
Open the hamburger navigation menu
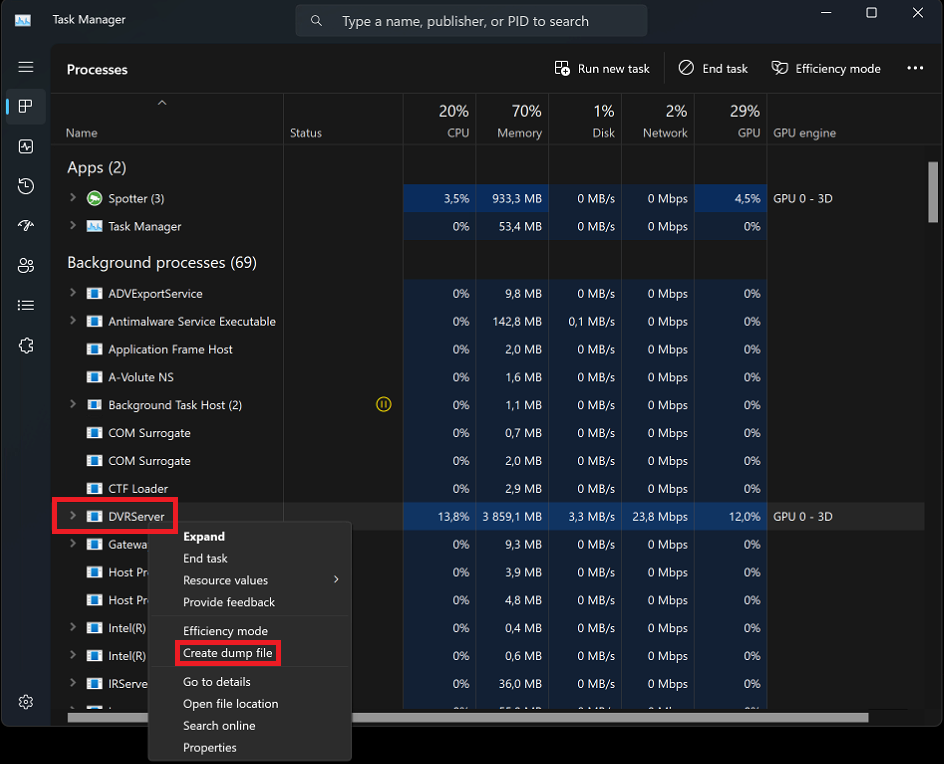tap(26, 67)
